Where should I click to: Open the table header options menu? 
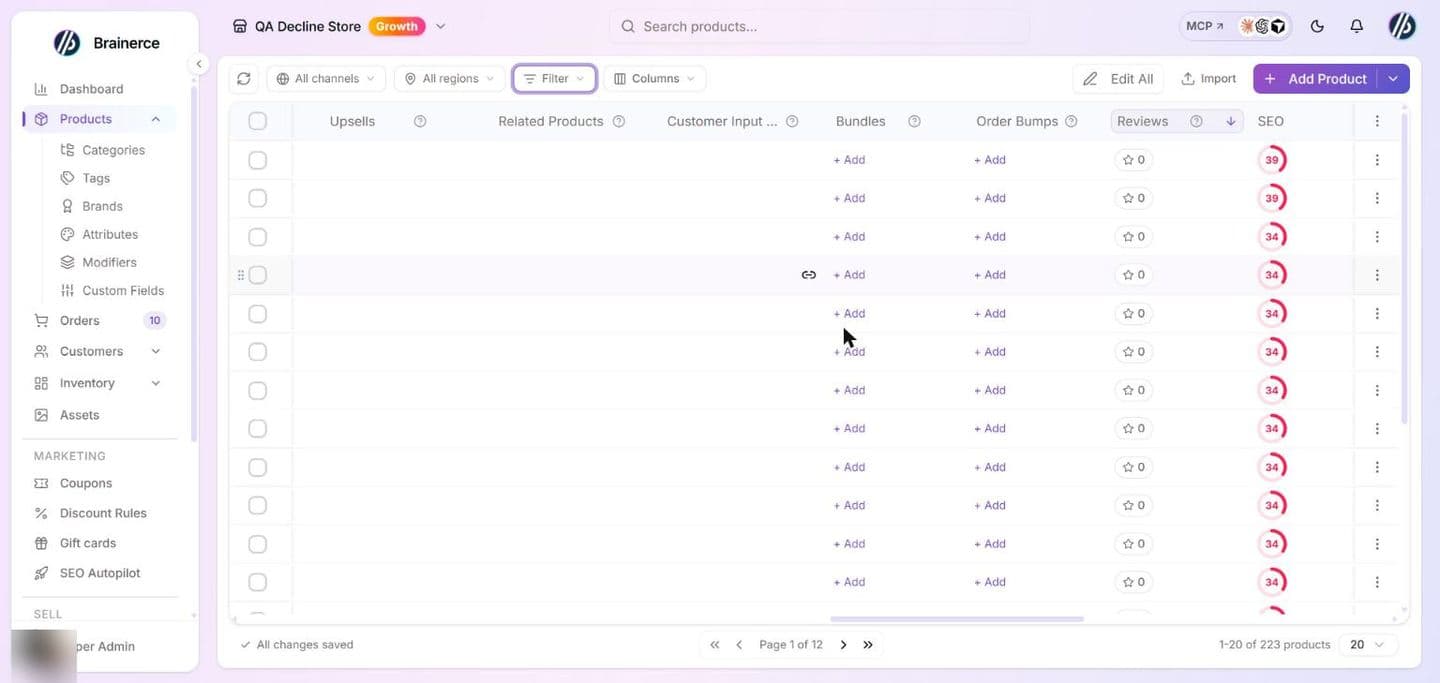click(1377, 121)
